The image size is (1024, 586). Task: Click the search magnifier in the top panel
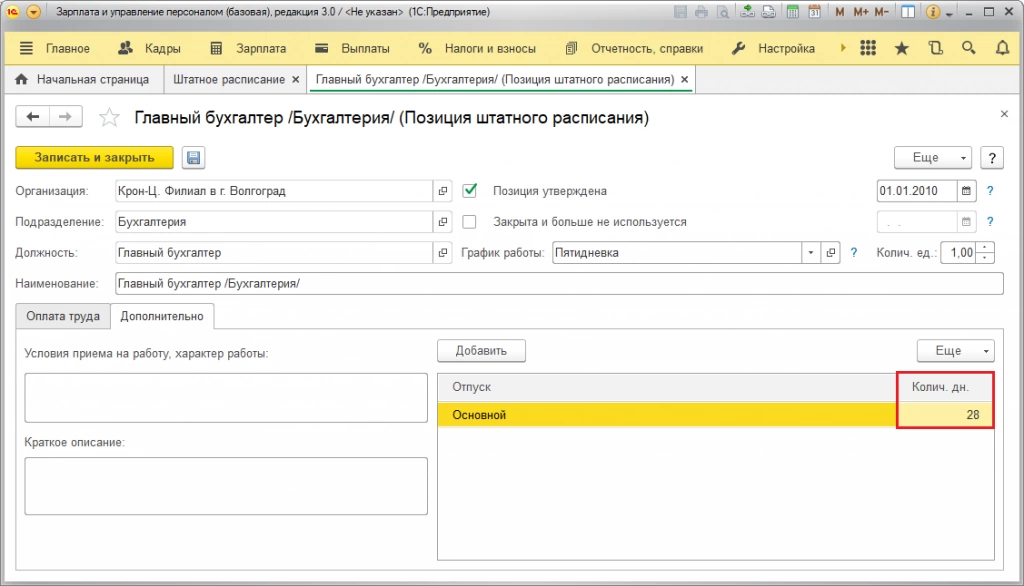(968, 48)
